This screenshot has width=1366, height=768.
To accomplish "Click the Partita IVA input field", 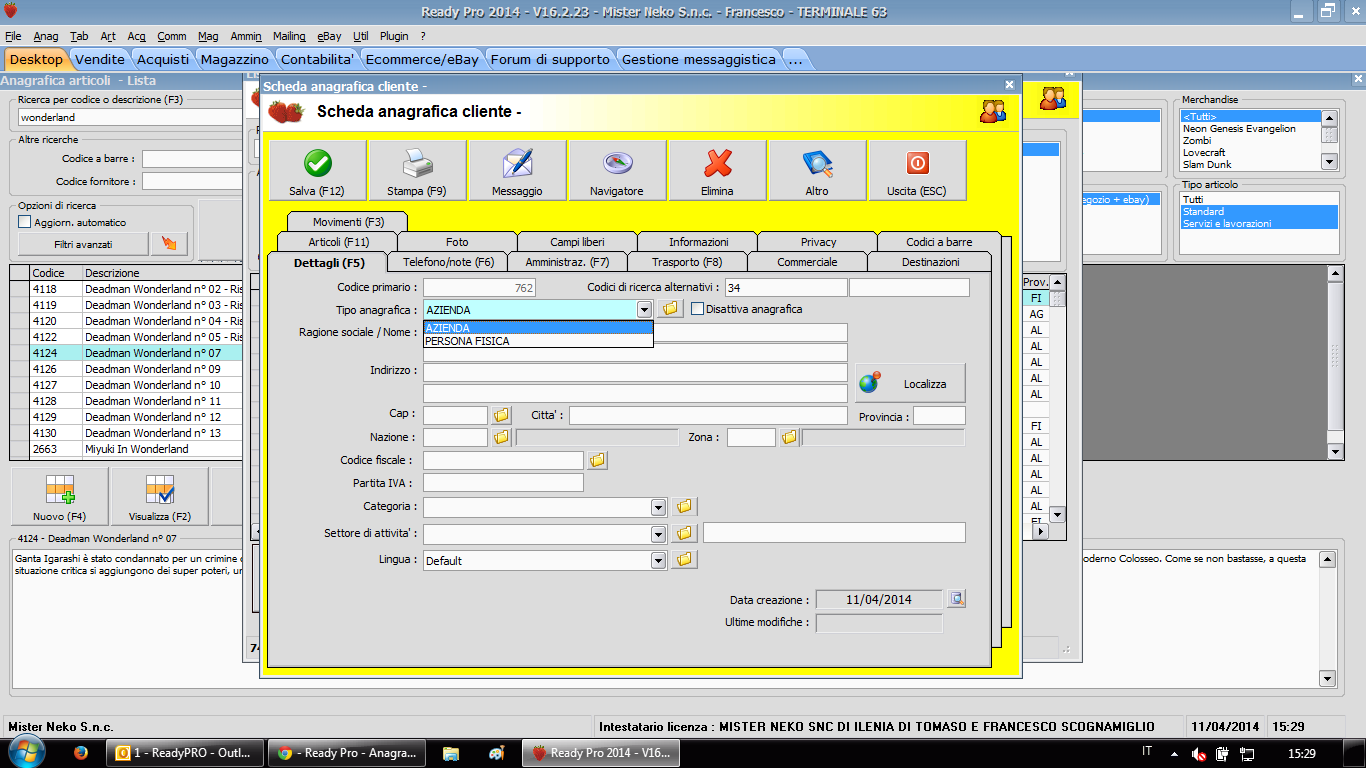I will 503,483.
